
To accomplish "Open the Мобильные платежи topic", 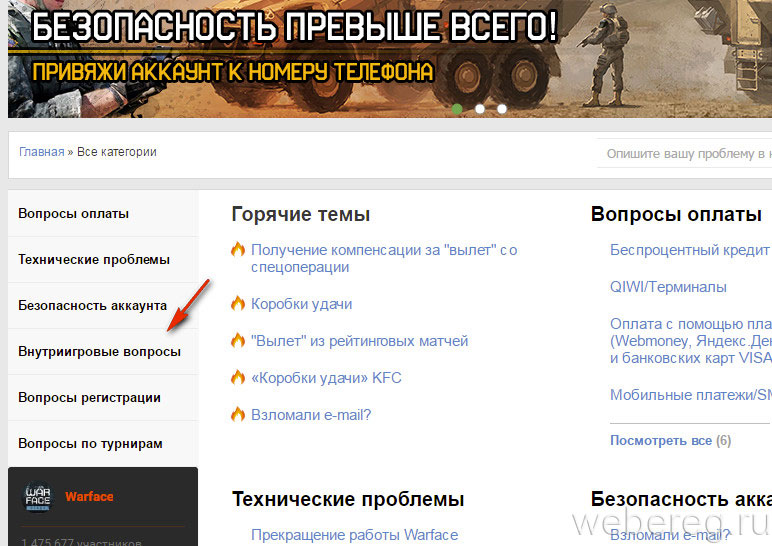I will 691,395.
